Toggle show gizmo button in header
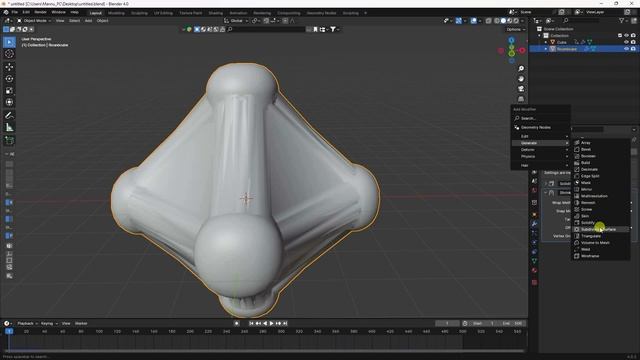The height and width of the screenshot is (360, 640). [459, 20]
